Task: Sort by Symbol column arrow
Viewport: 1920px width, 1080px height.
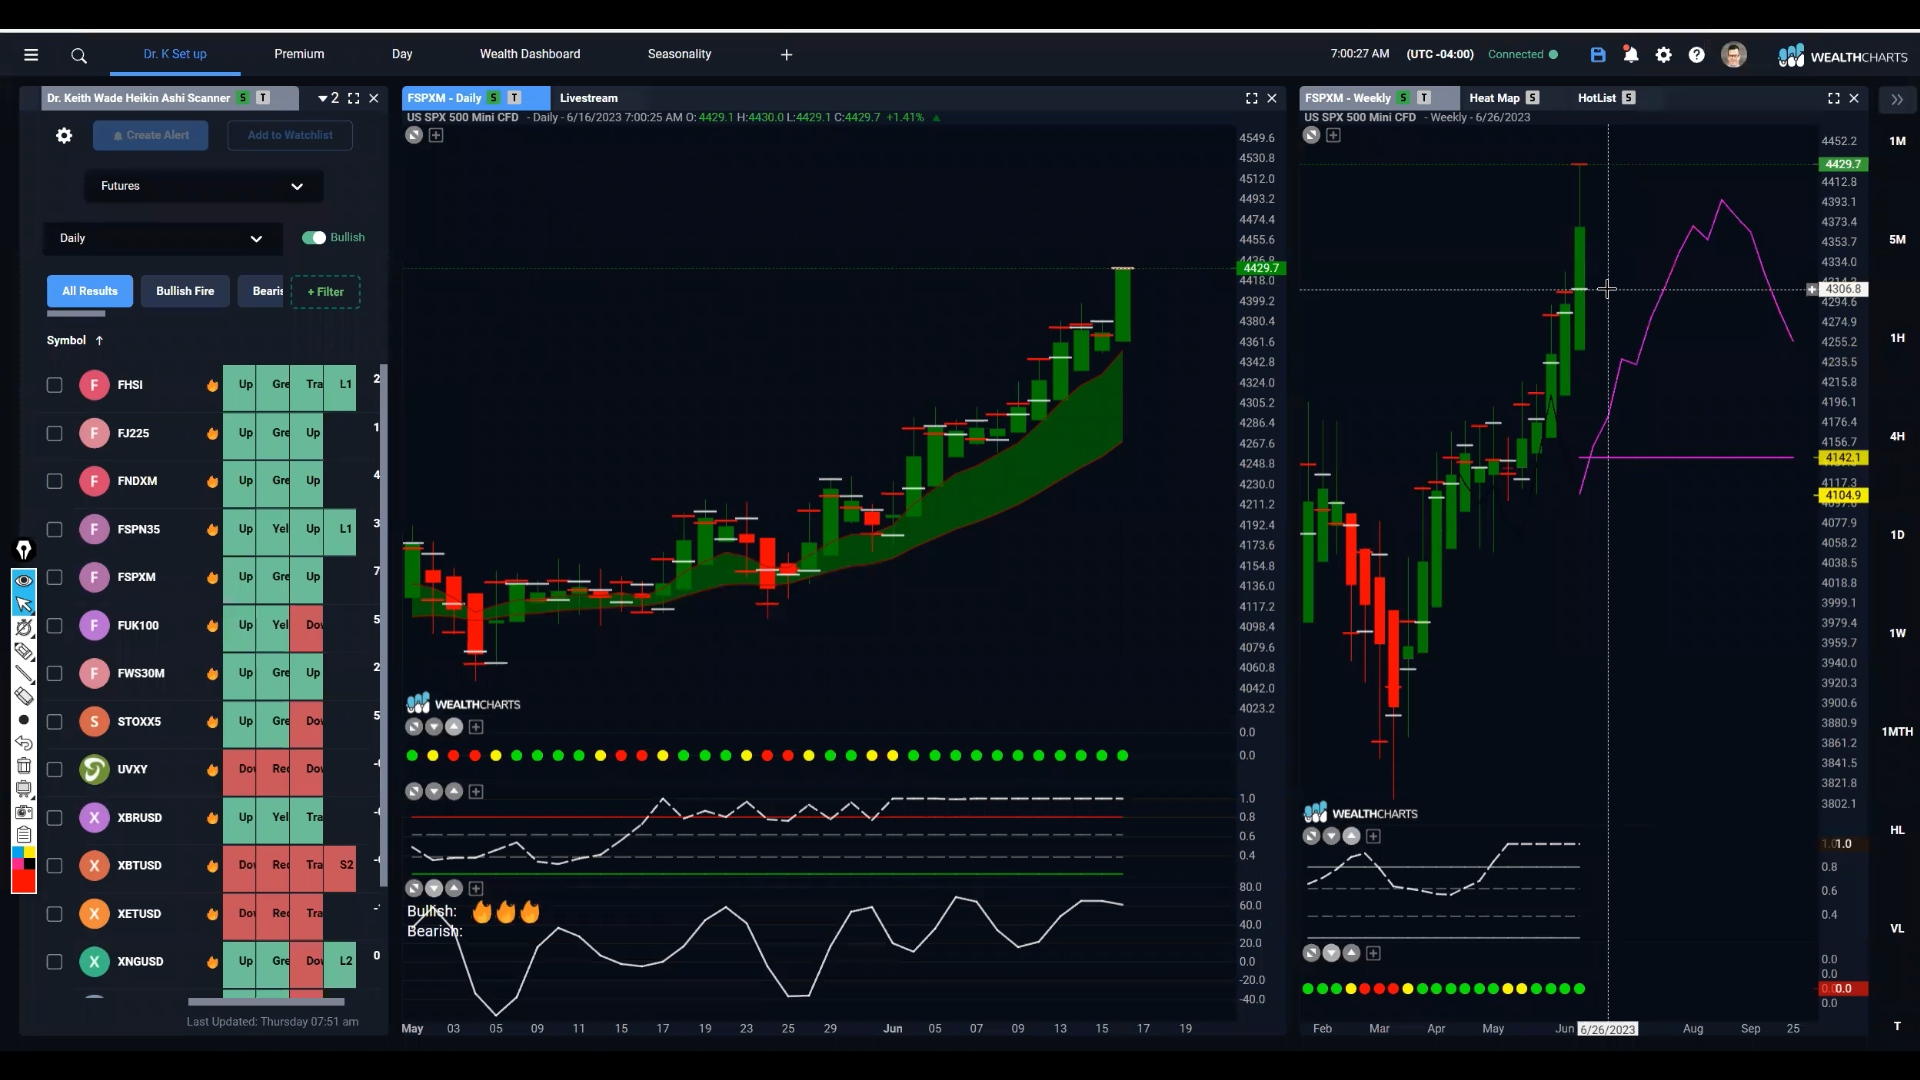Action: point(99,341)
